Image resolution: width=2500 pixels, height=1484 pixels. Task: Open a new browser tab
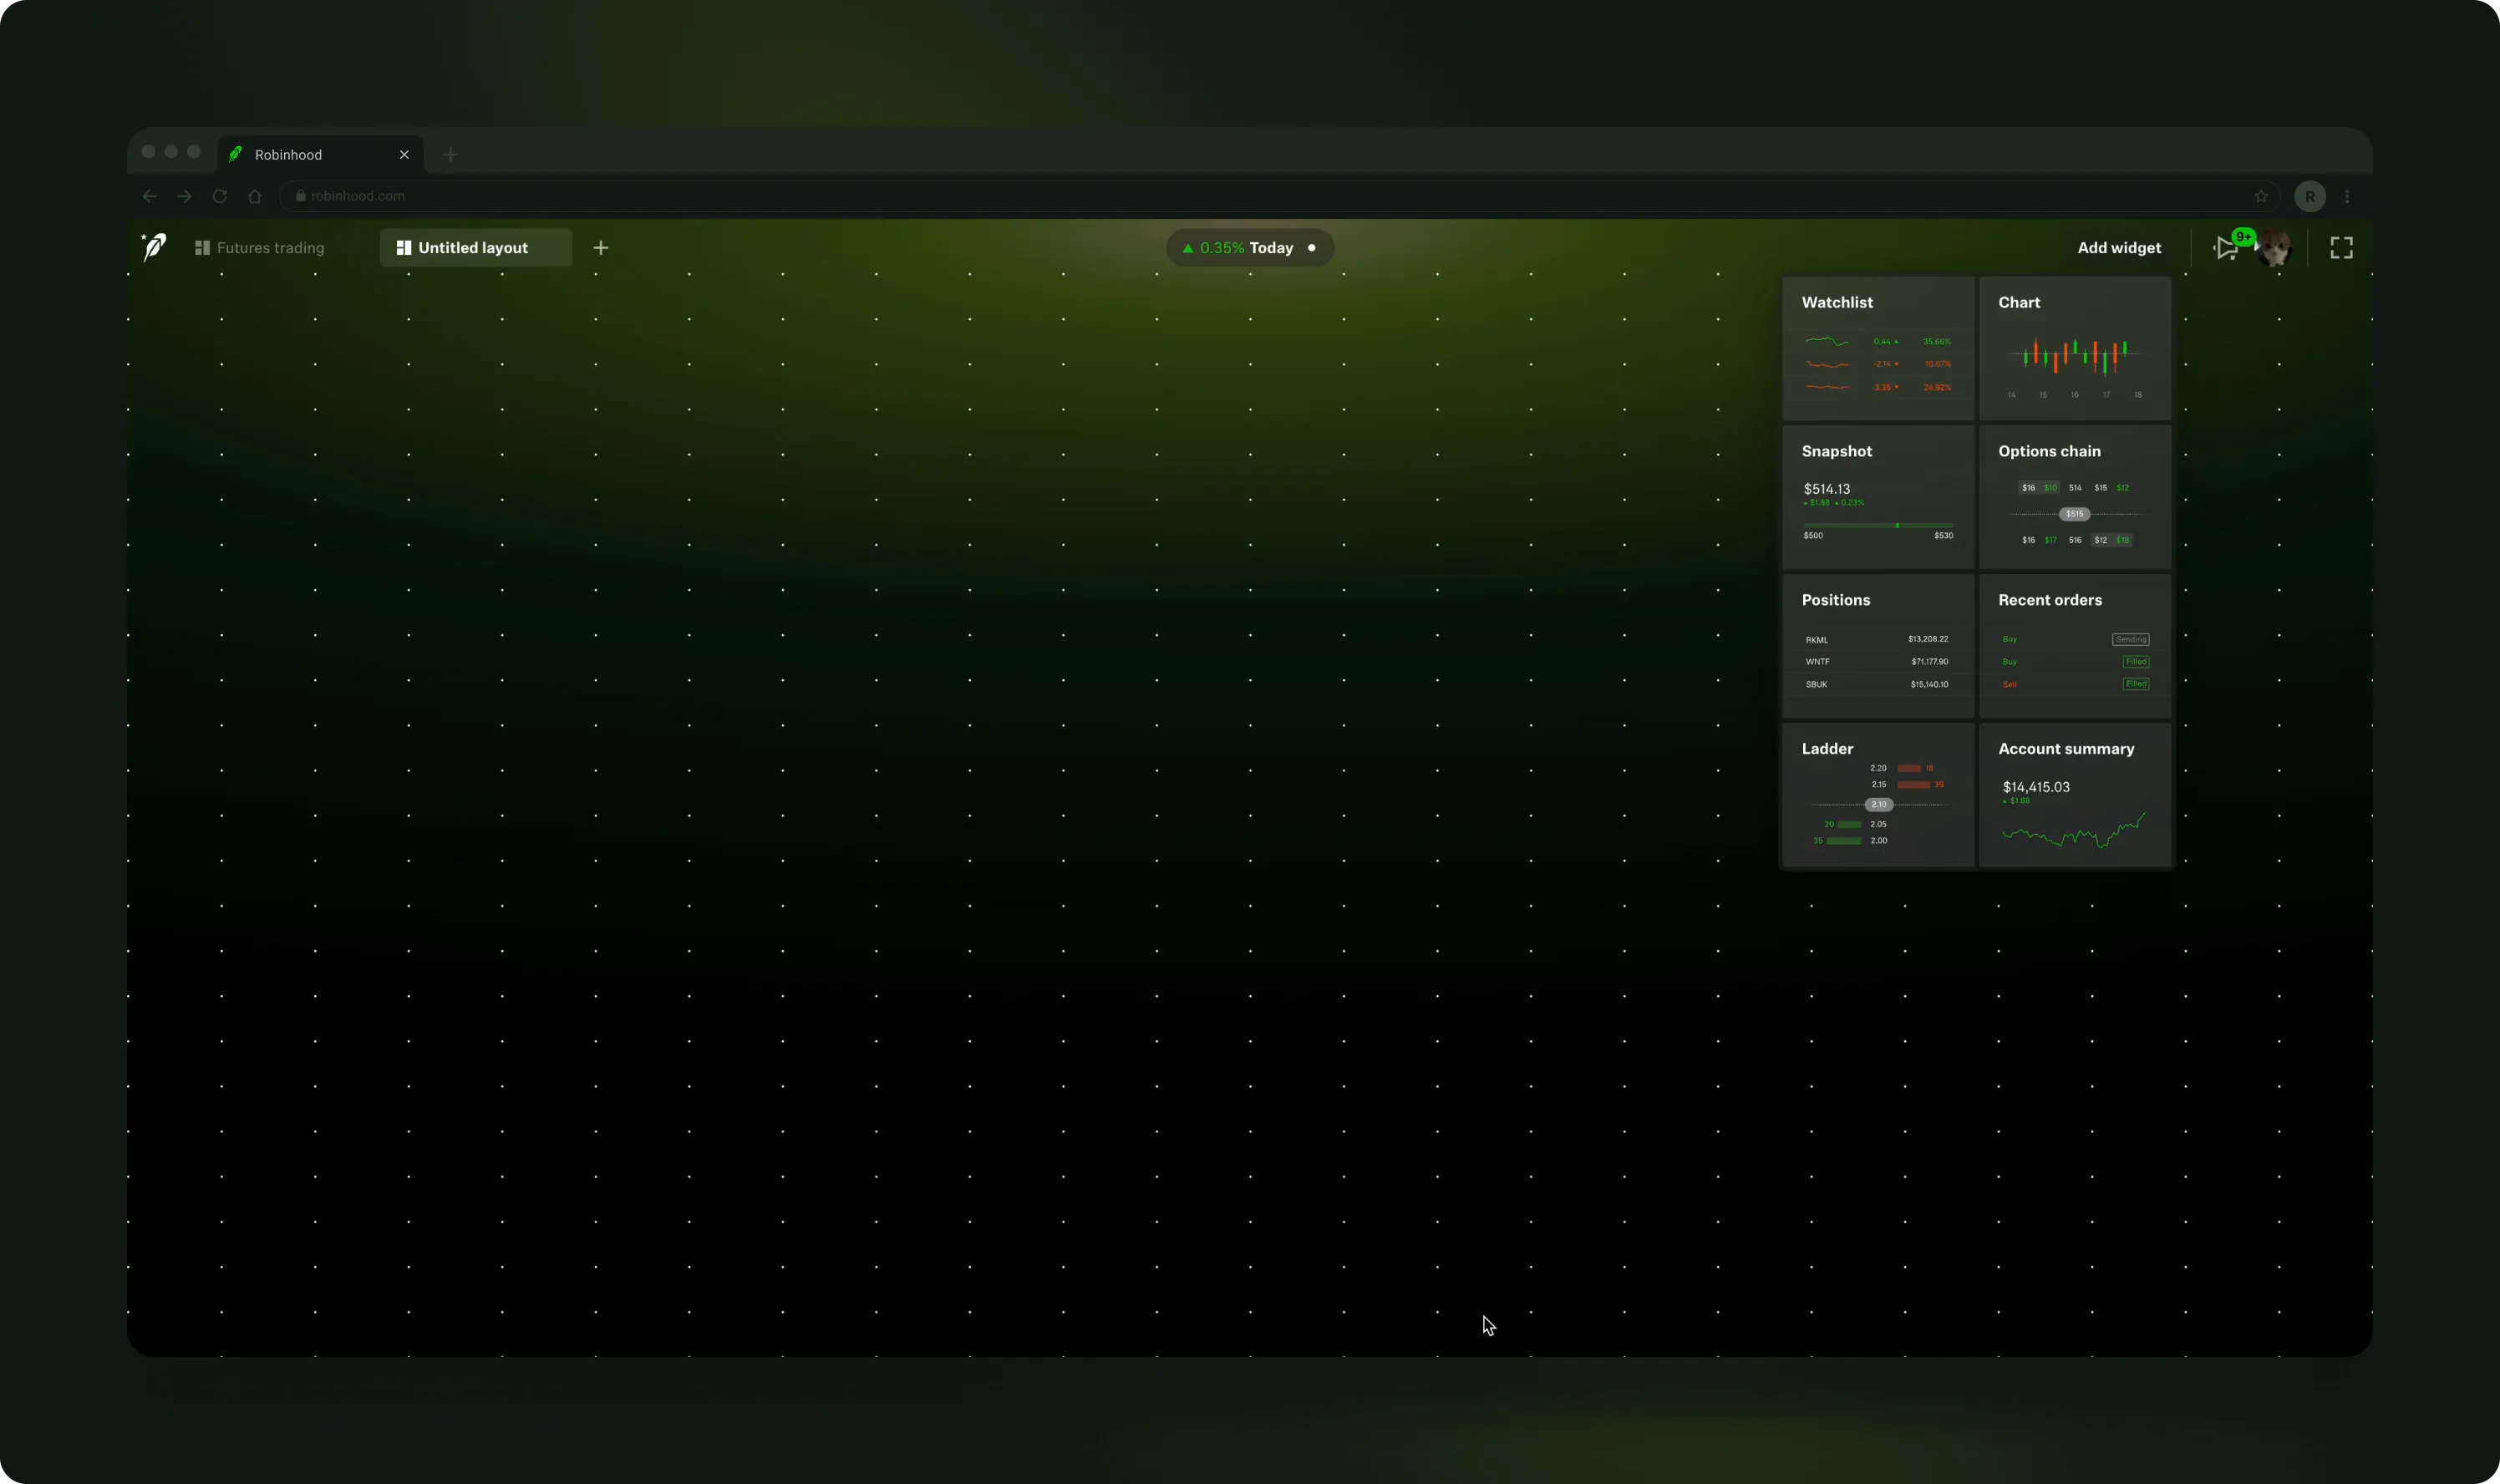pyautogui.click(x=450, y=154)
